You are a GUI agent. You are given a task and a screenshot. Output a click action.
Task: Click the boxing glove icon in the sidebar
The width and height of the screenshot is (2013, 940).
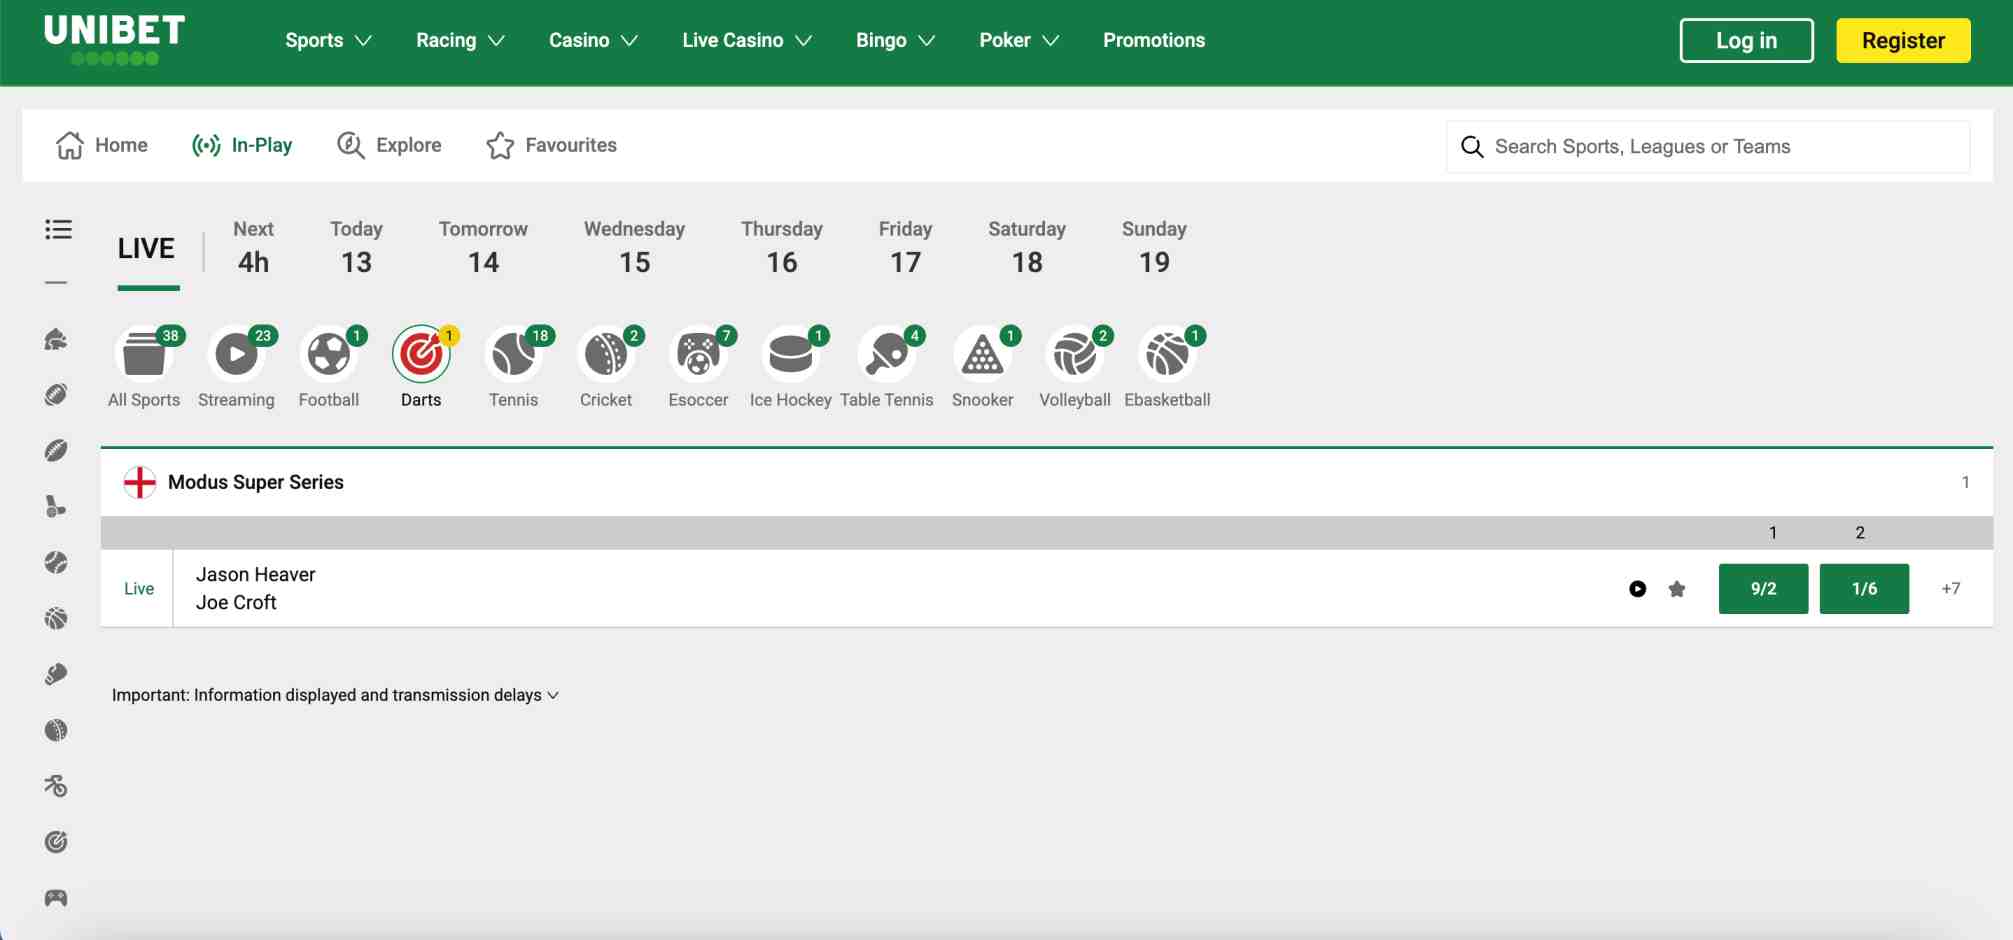click(58, 673)
